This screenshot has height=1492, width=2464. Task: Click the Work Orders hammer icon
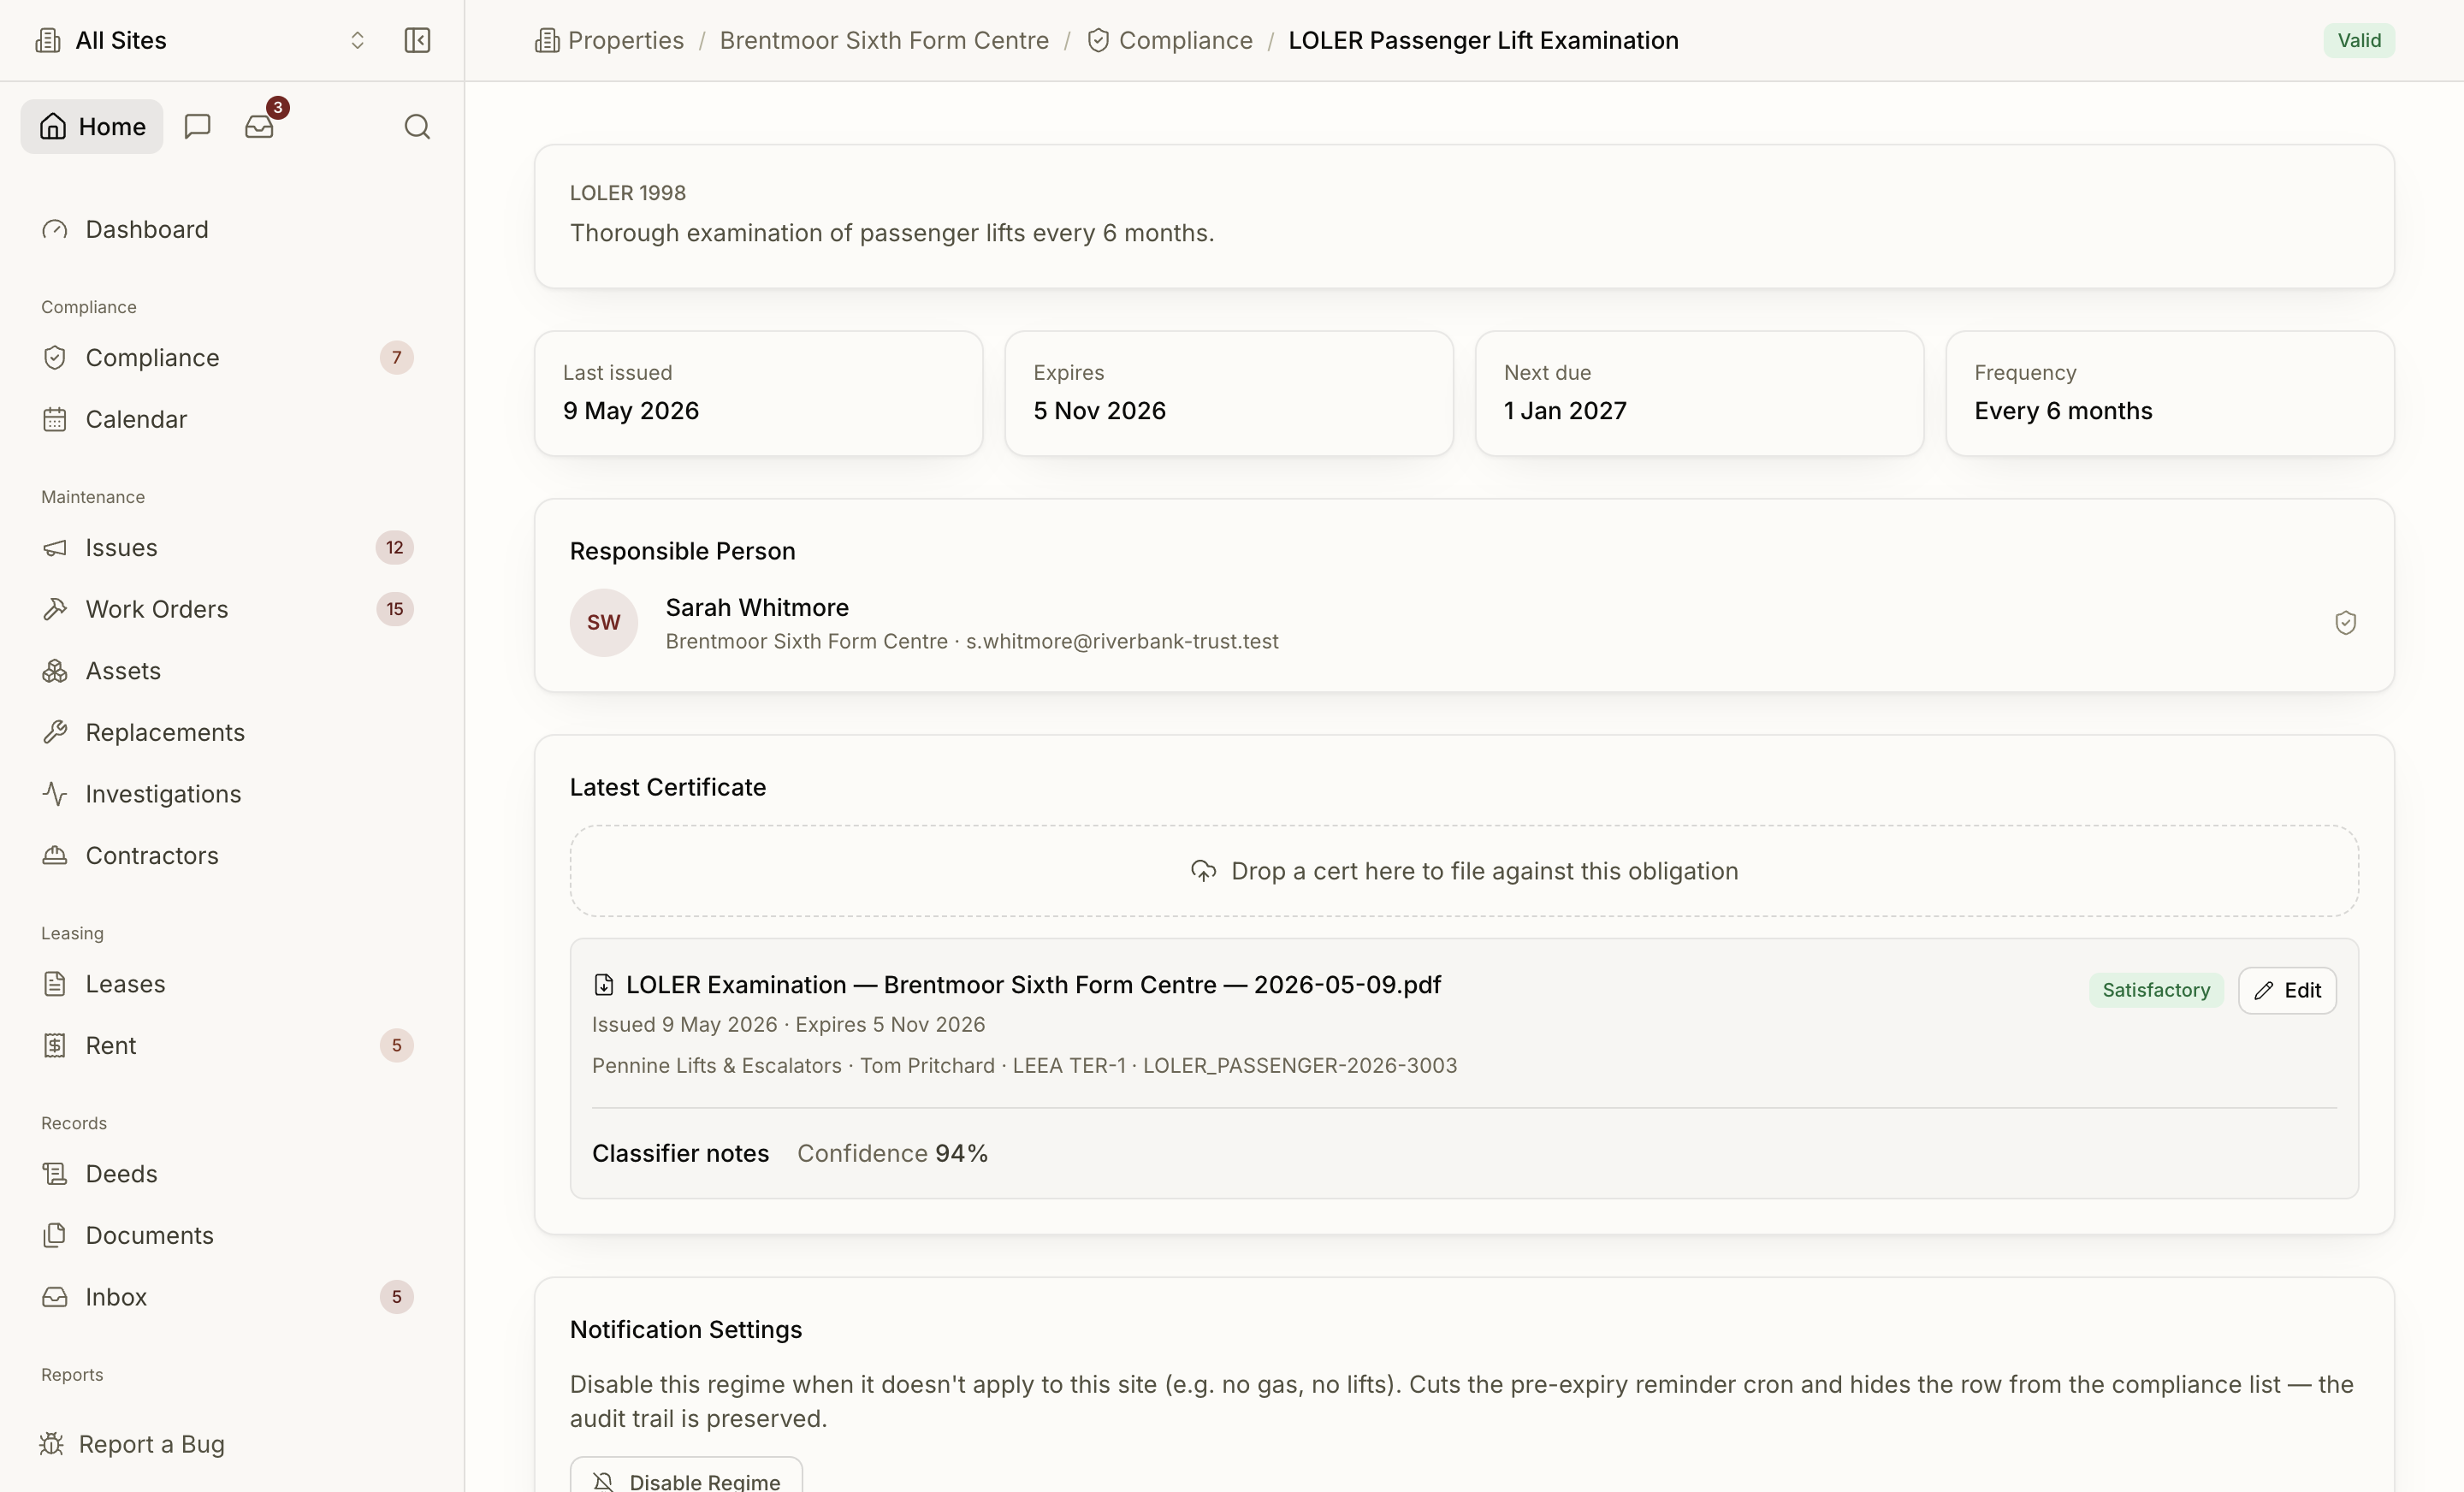point(55,609)
